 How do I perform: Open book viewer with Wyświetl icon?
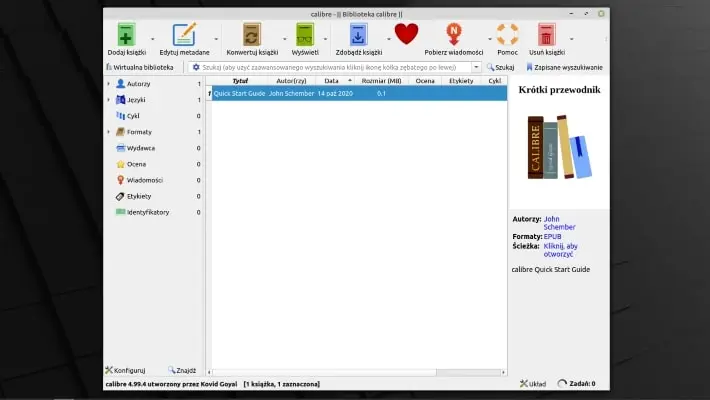pyautogui.click(x=304, y=35)
